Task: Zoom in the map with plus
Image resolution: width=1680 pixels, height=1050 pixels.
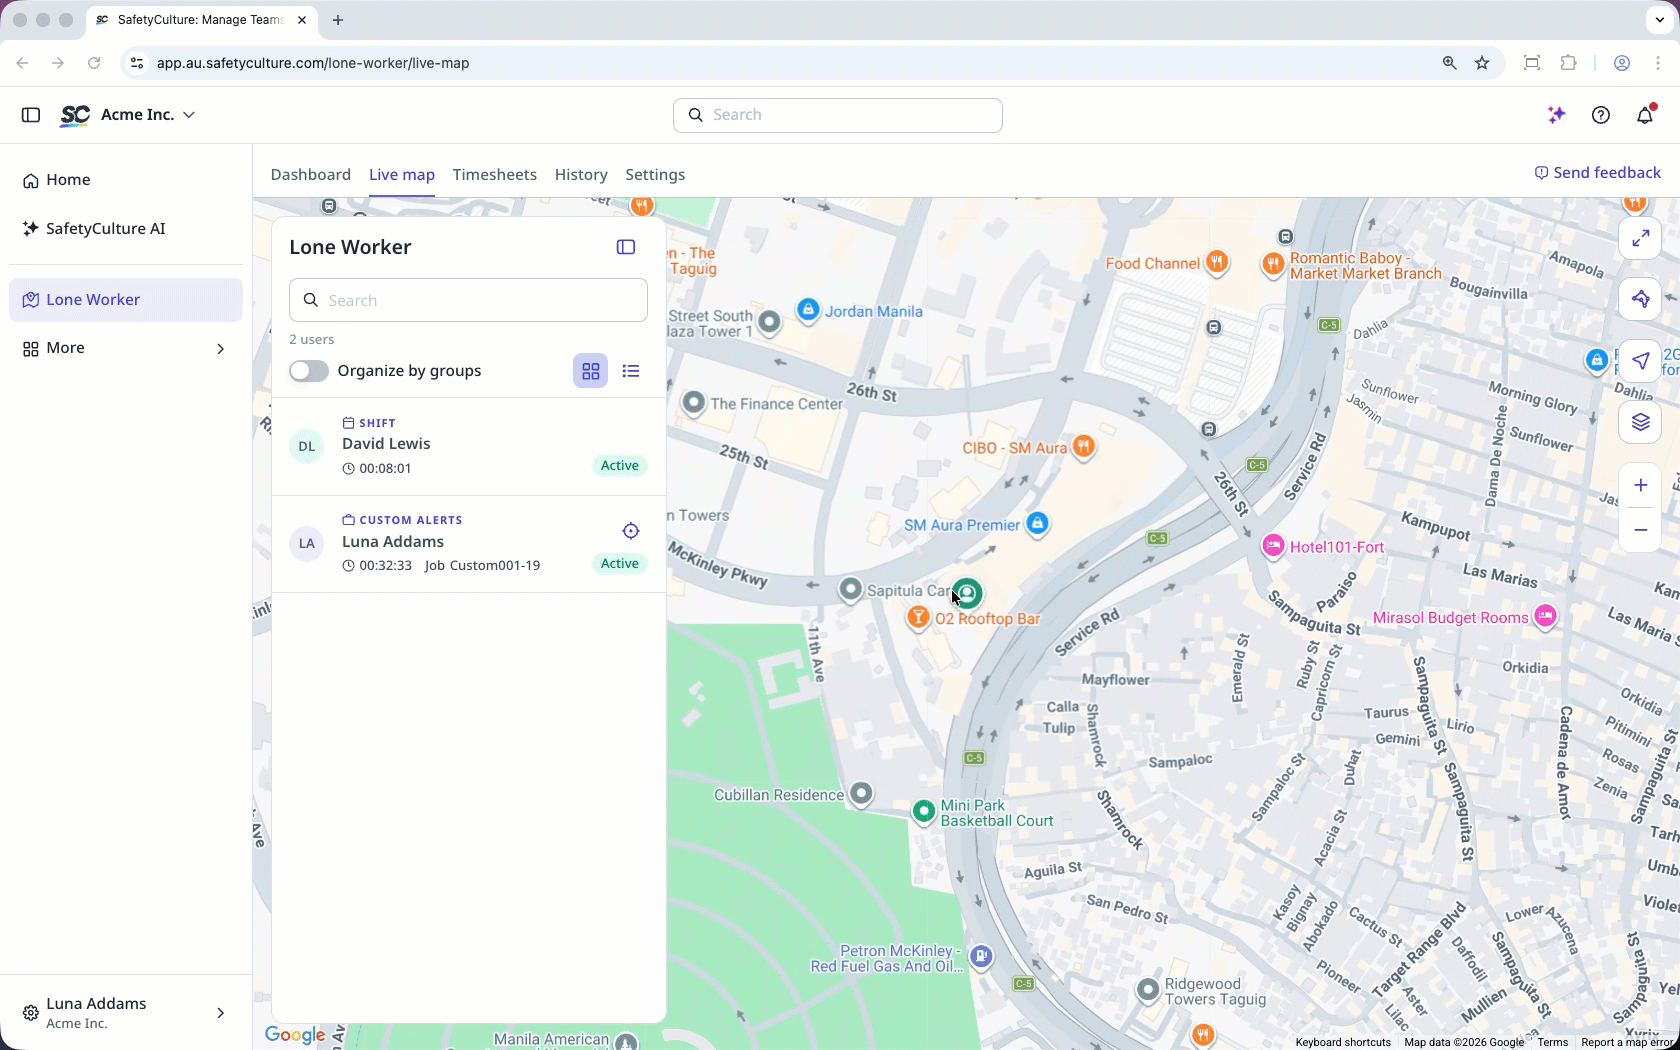Action: click(x=1641, y=486)
